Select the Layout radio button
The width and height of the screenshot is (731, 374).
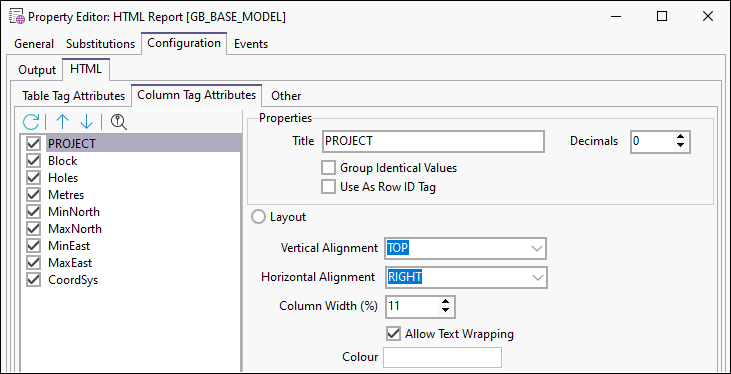tap(258, 217)
